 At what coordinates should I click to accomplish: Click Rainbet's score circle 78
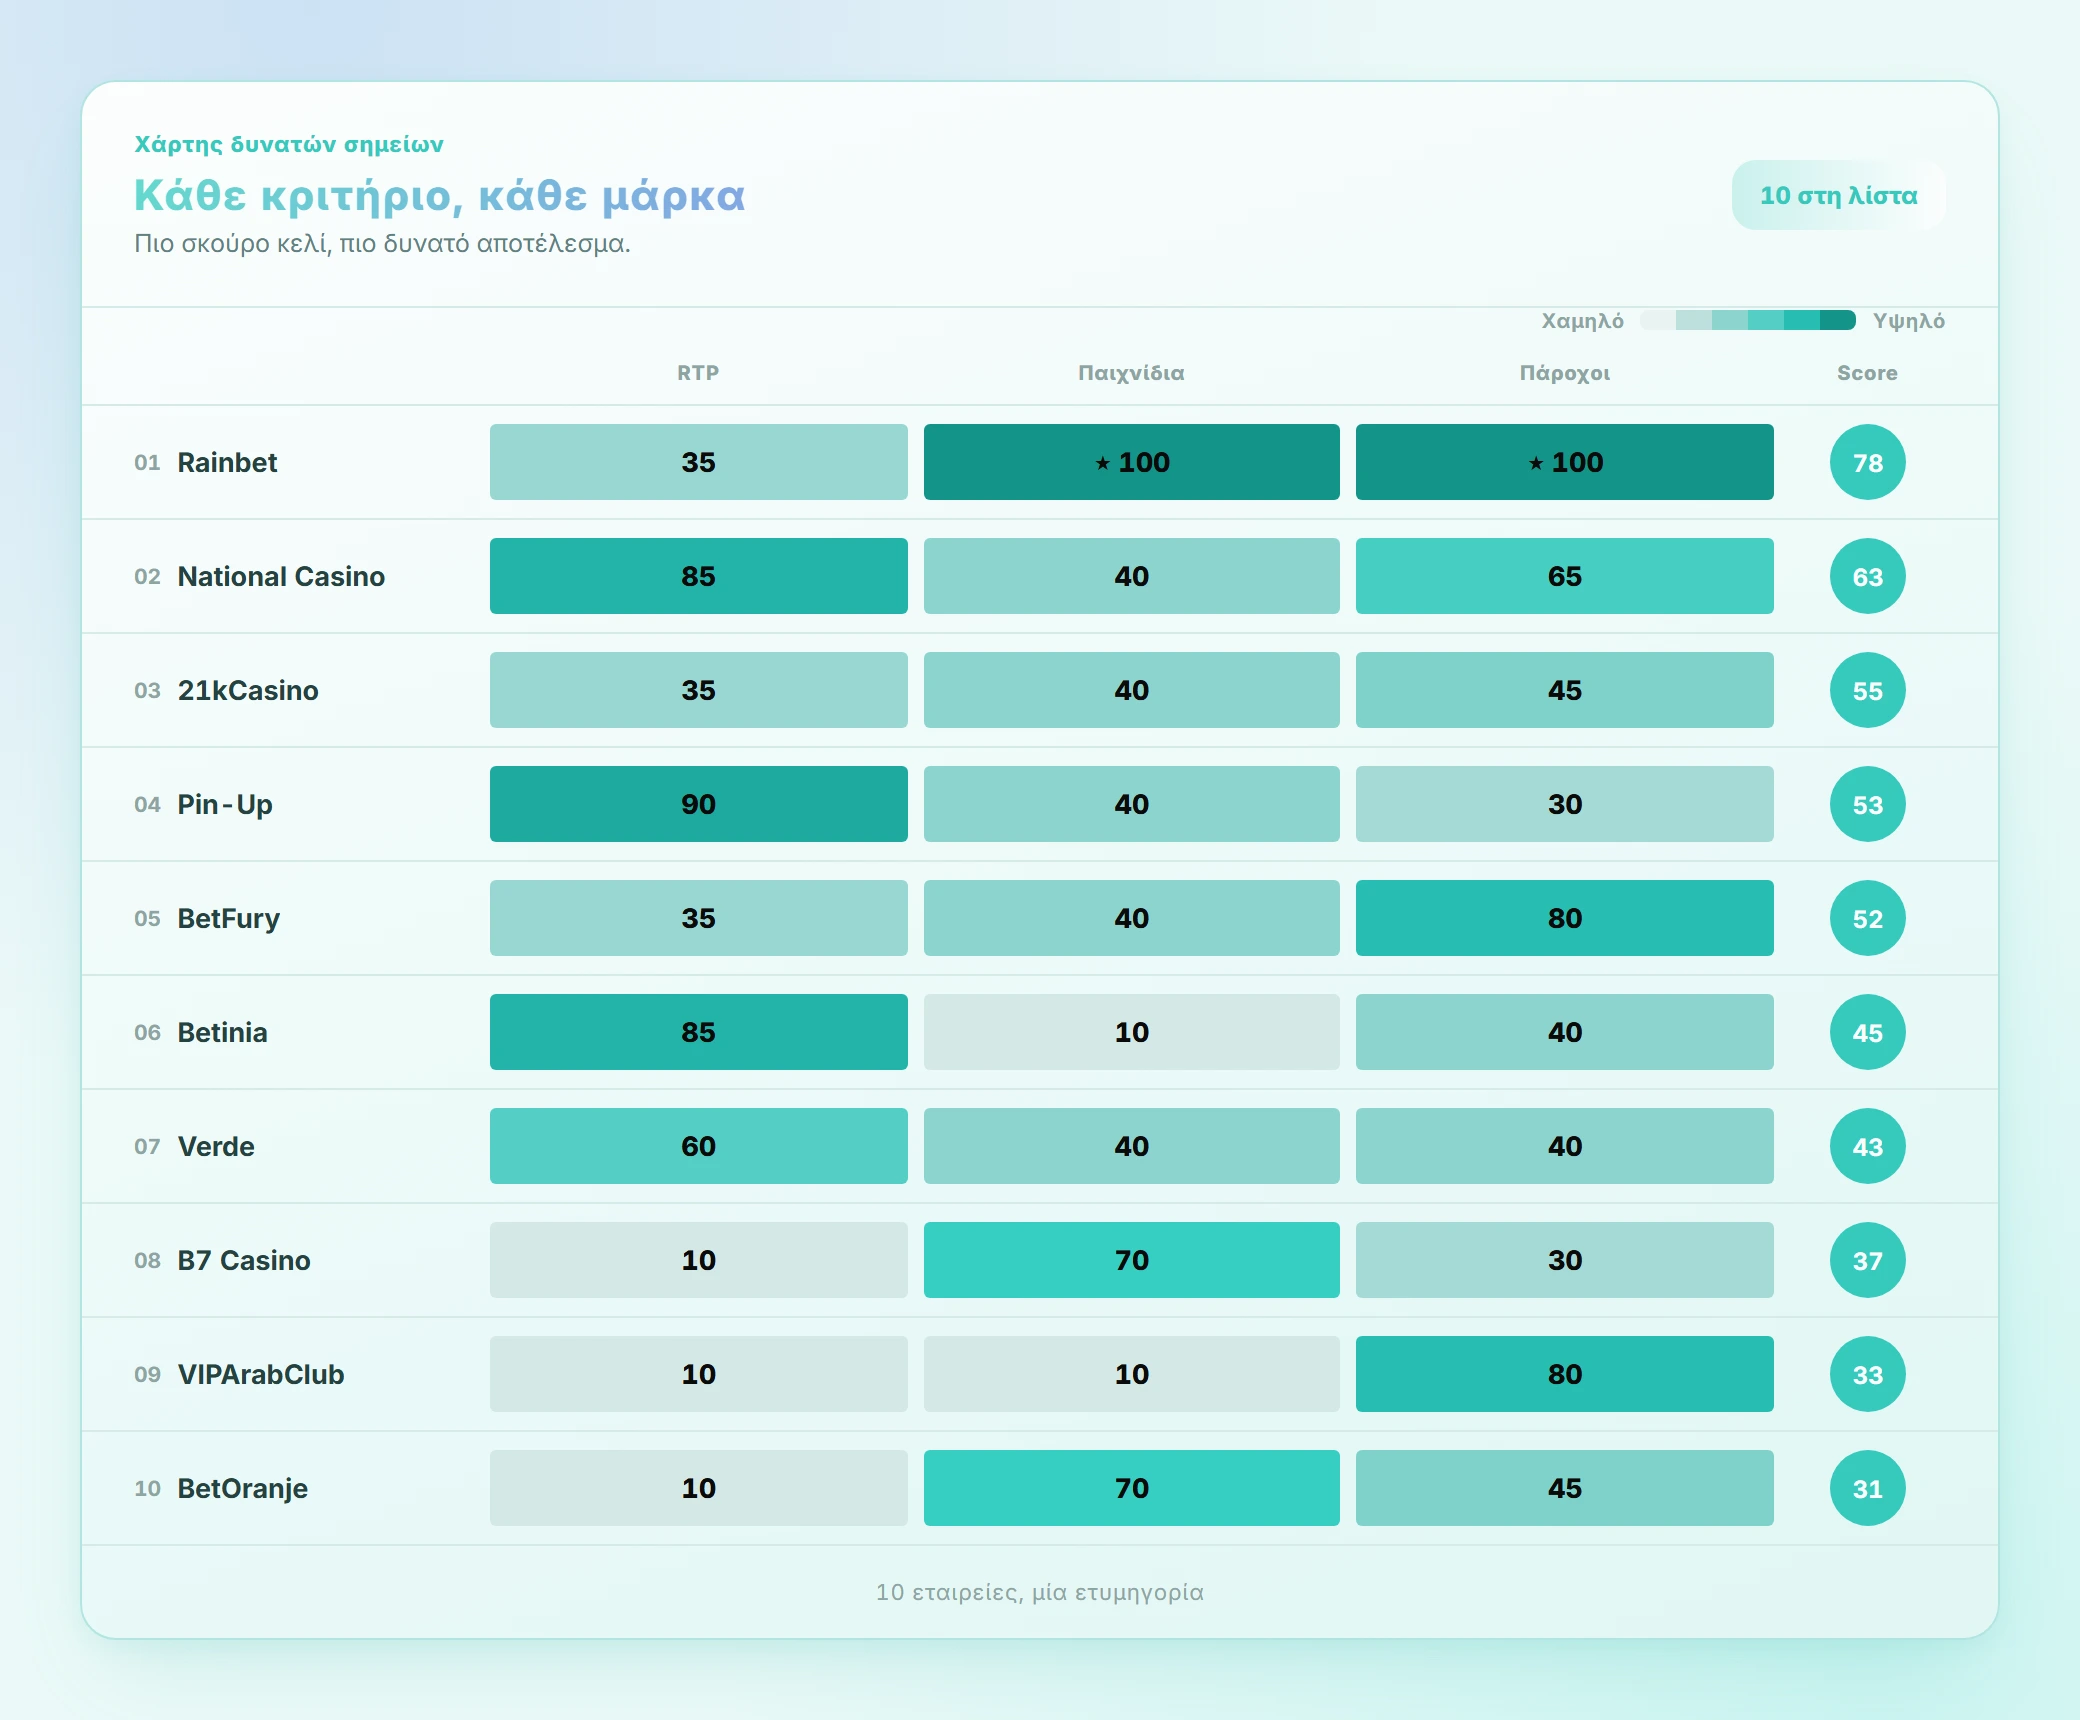coord(1867,462)
